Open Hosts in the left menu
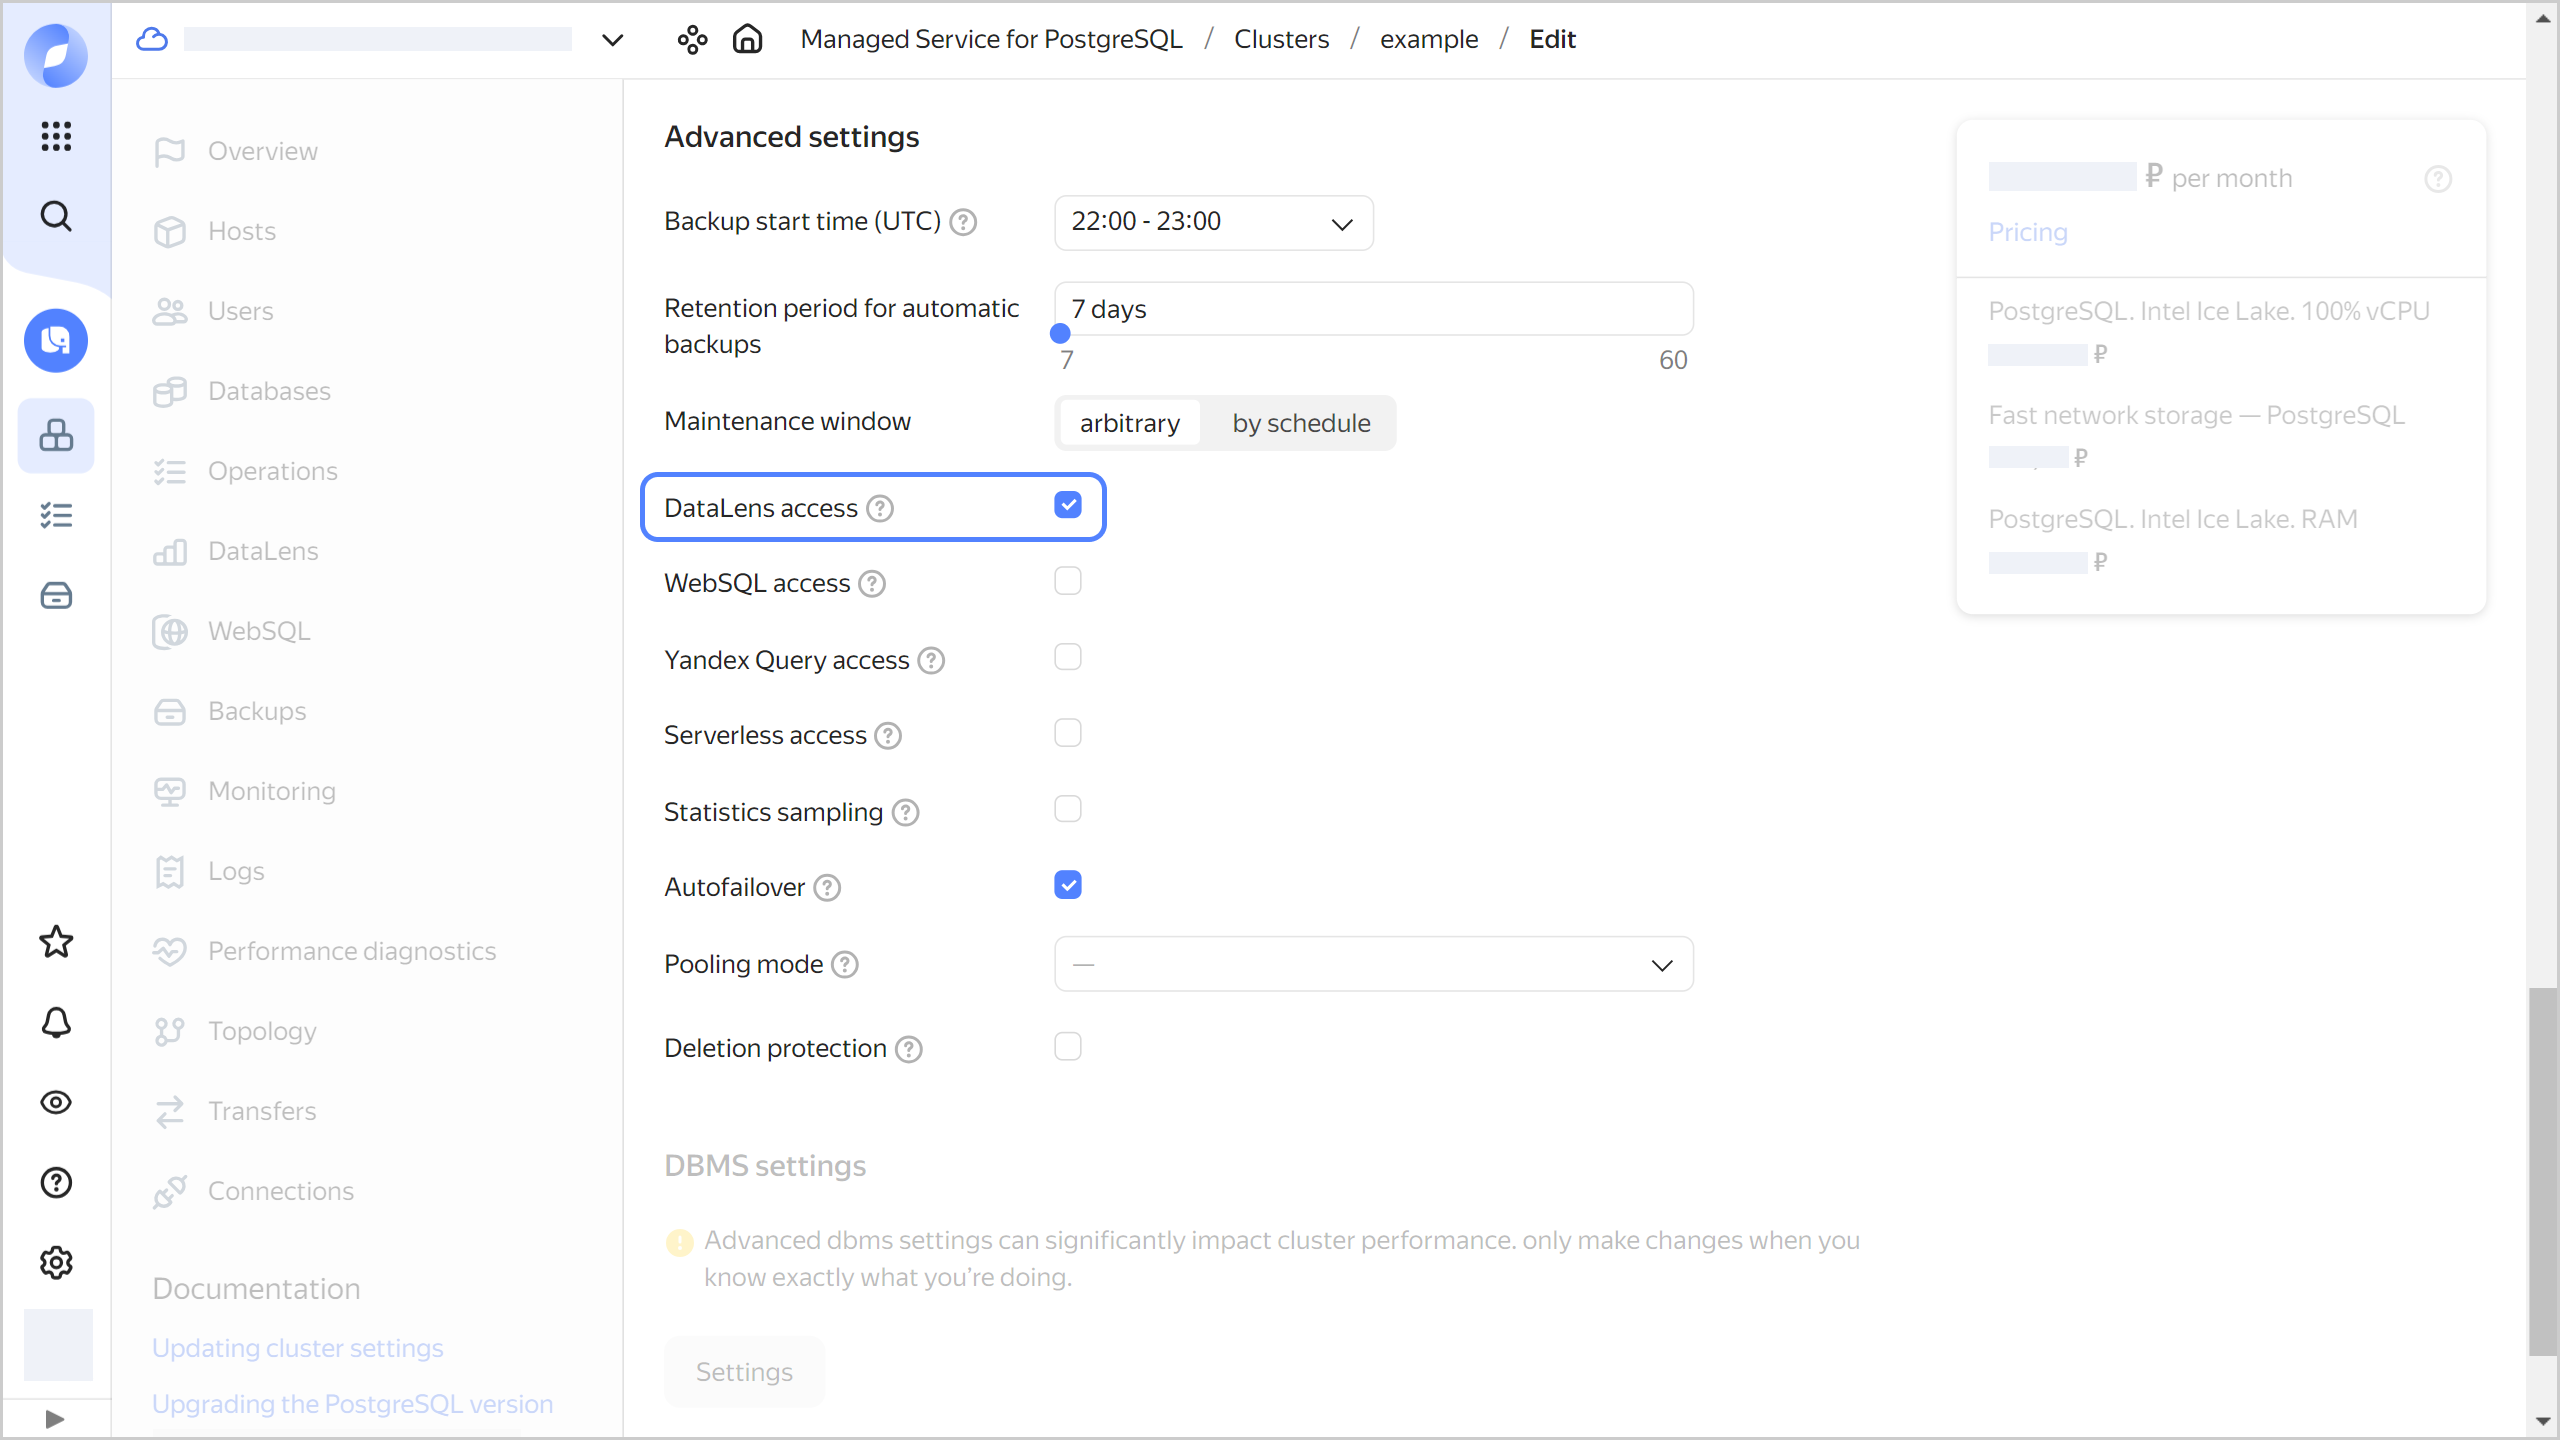The image size is (2560, 1440). click(x=241, y=231)
